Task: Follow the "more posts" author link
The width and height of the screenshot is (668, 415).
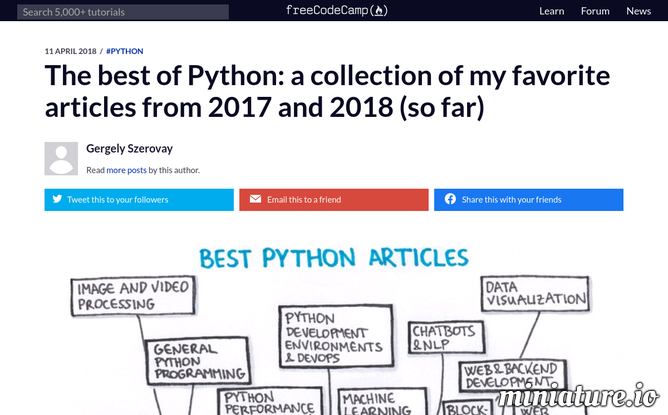Action: tap(126, 170)
